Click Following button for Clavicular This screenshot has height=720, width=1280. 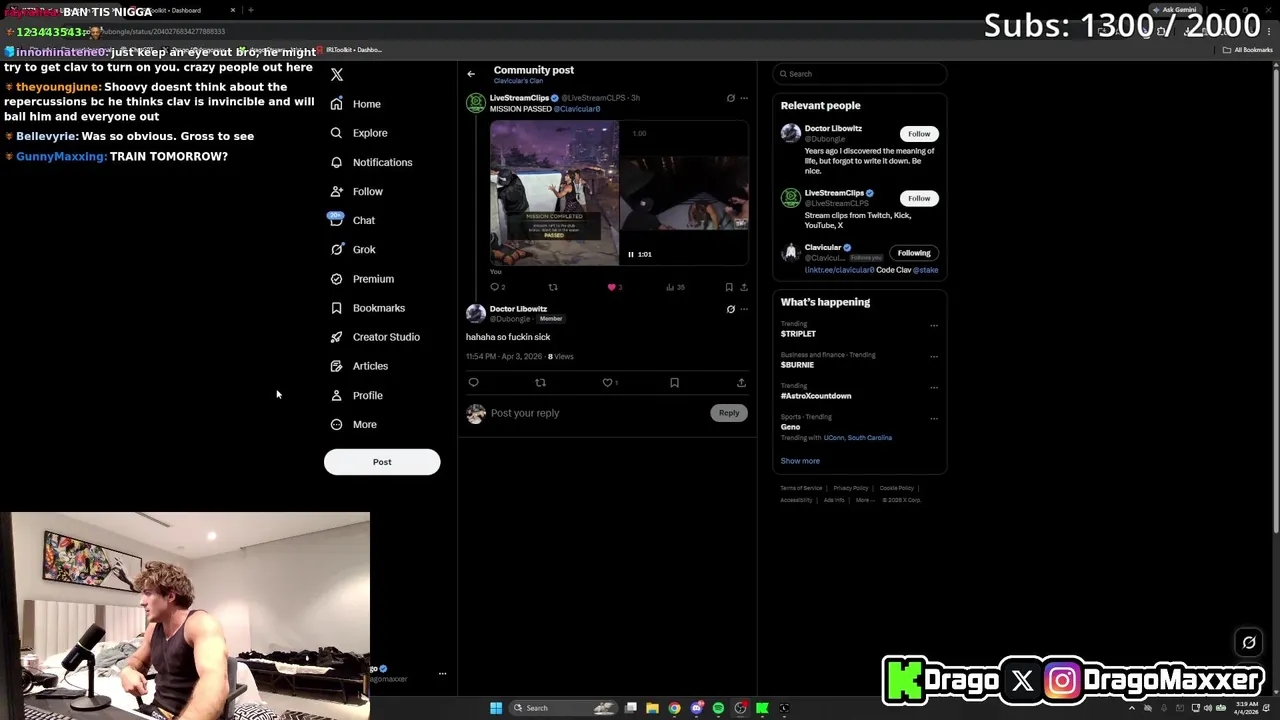tap(914, 253)
